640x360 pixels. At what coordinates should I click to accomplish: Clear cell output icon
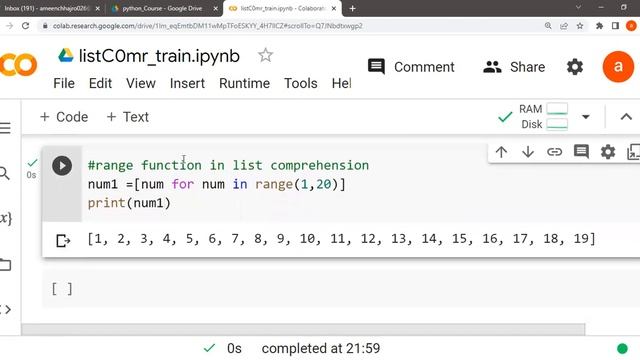[63, 240]
